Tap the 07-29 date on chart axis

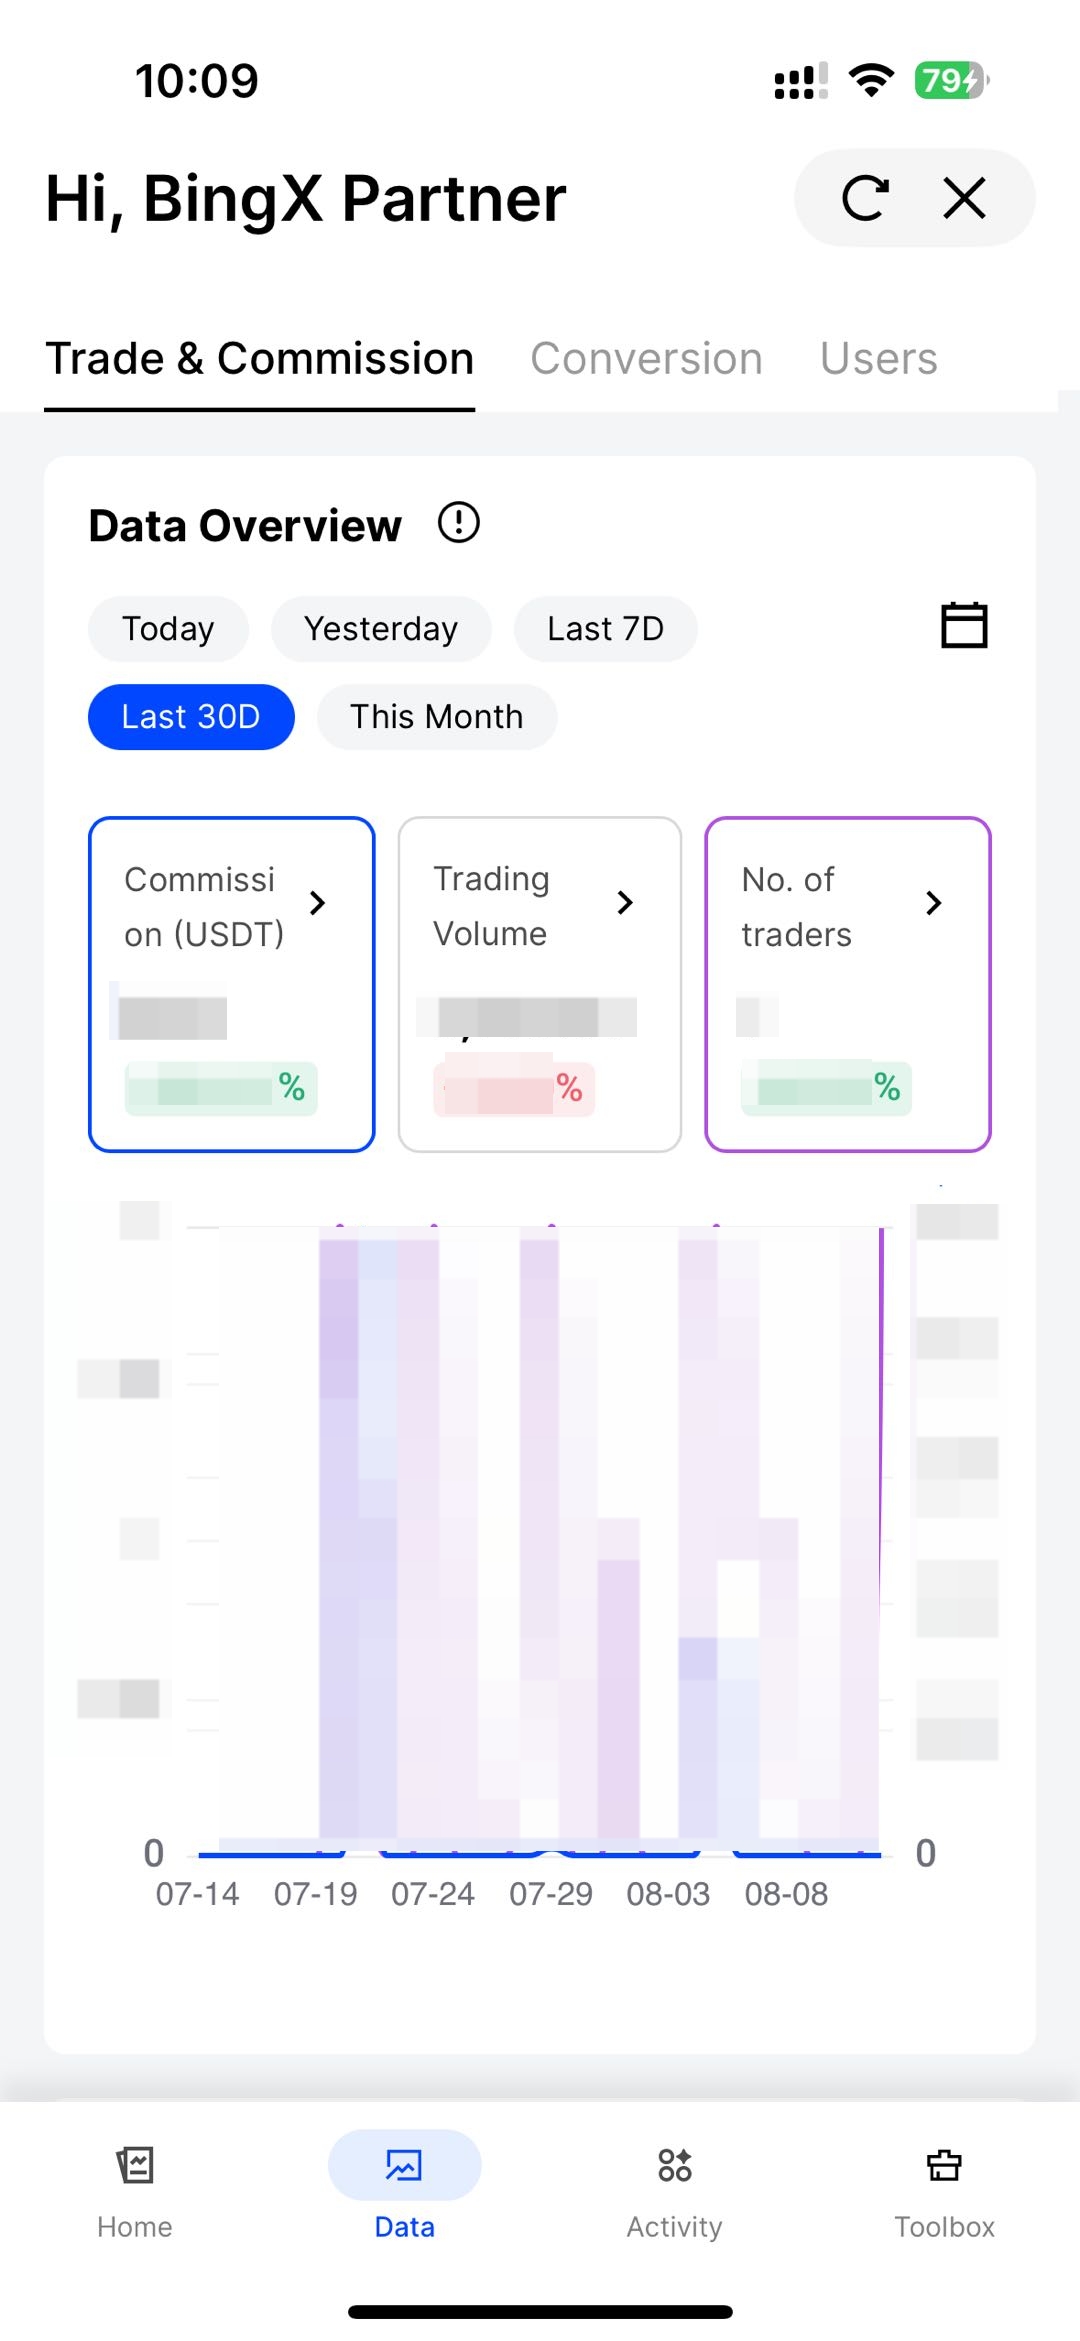pos(551,1894)
